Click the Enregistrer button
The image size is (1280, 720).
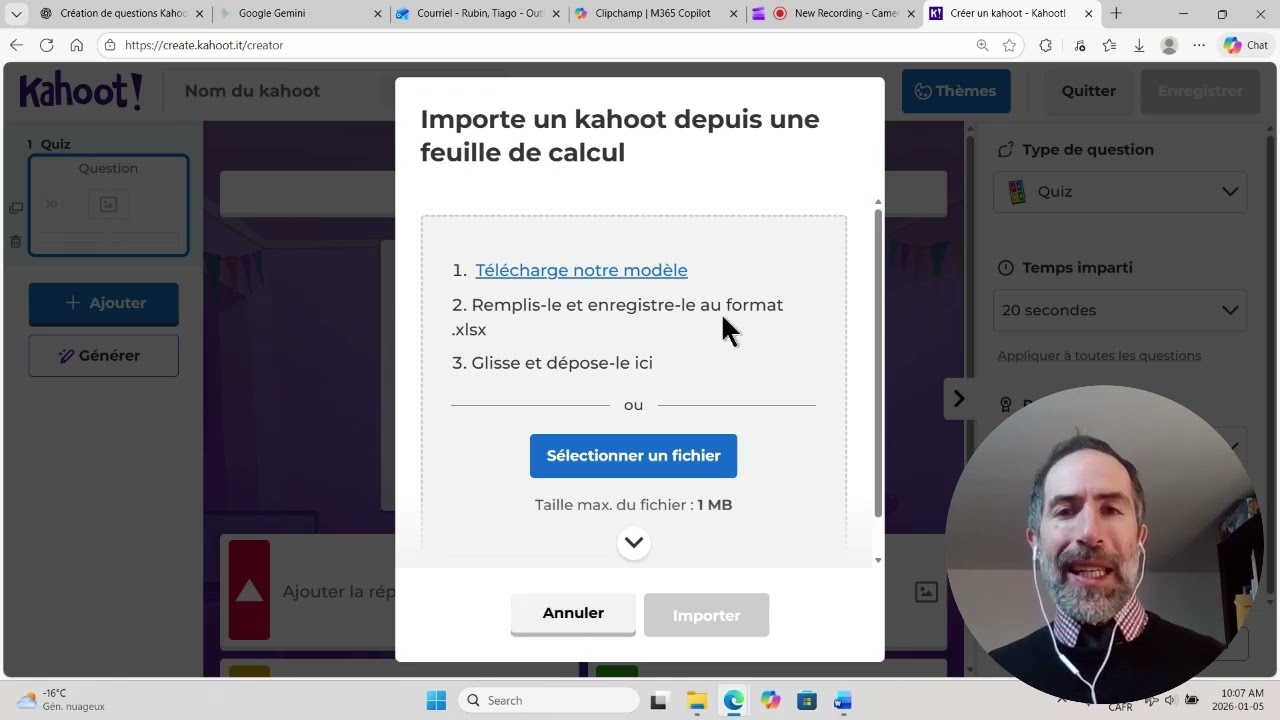click(1200, 91)
